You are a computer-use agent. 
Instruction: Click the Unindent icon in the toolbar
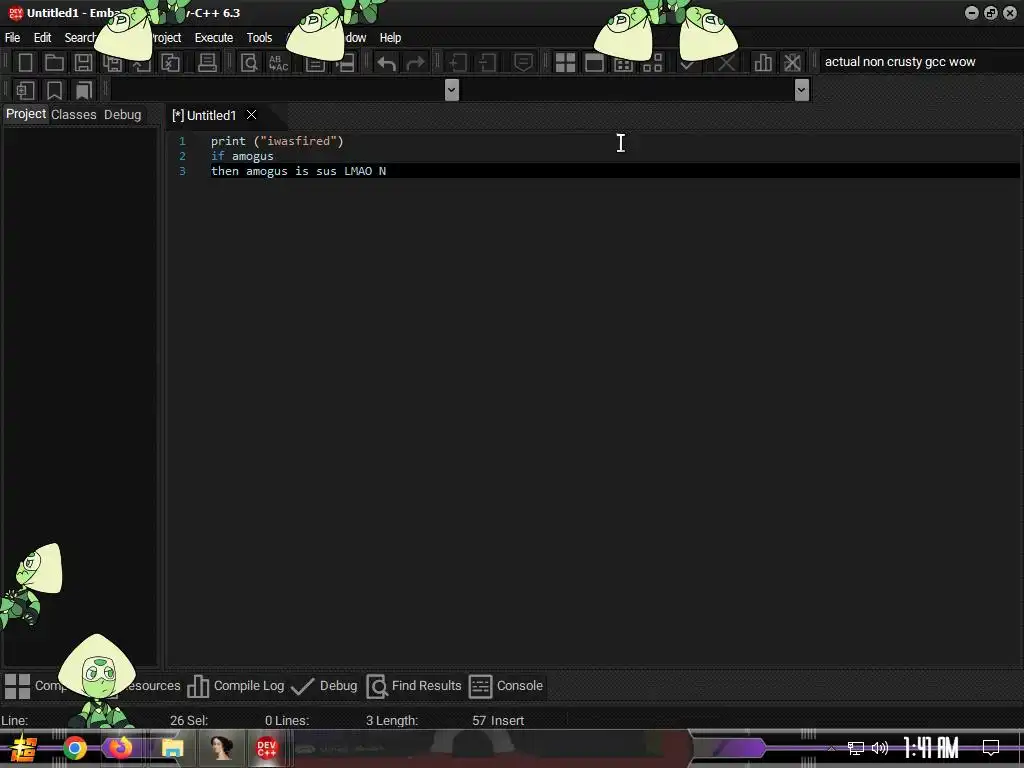click(487, 63)
